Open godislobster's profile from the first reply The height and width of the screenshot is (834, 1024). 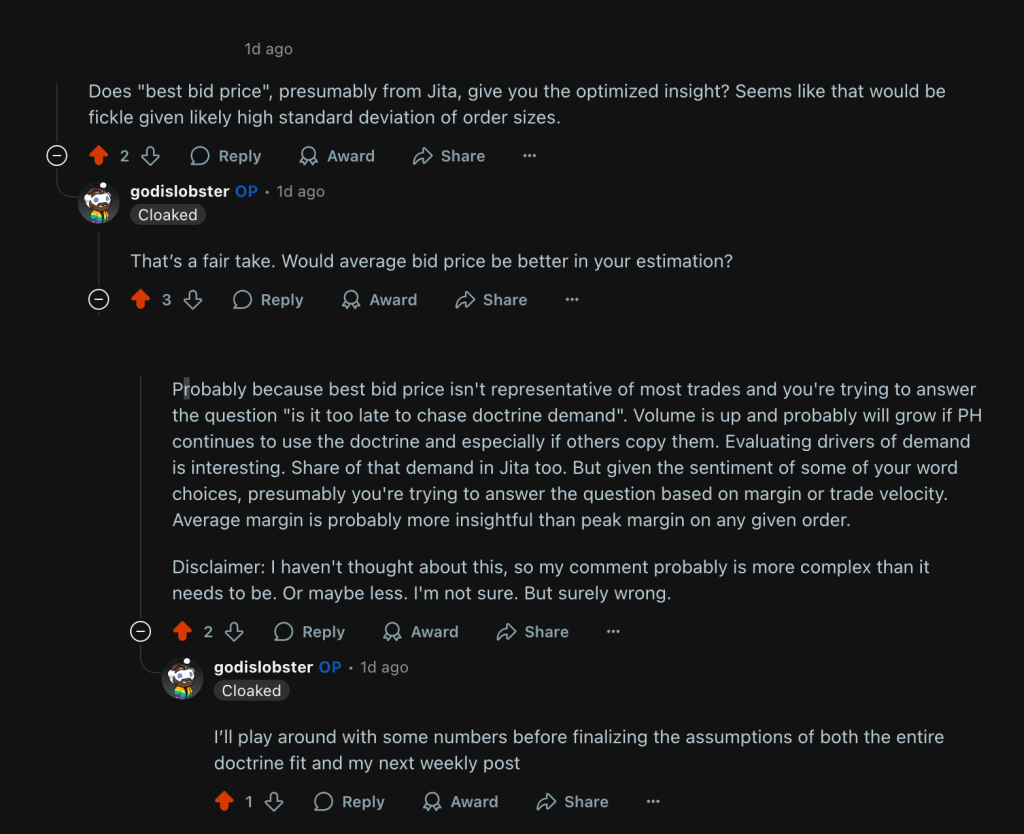tap(180, 191)
